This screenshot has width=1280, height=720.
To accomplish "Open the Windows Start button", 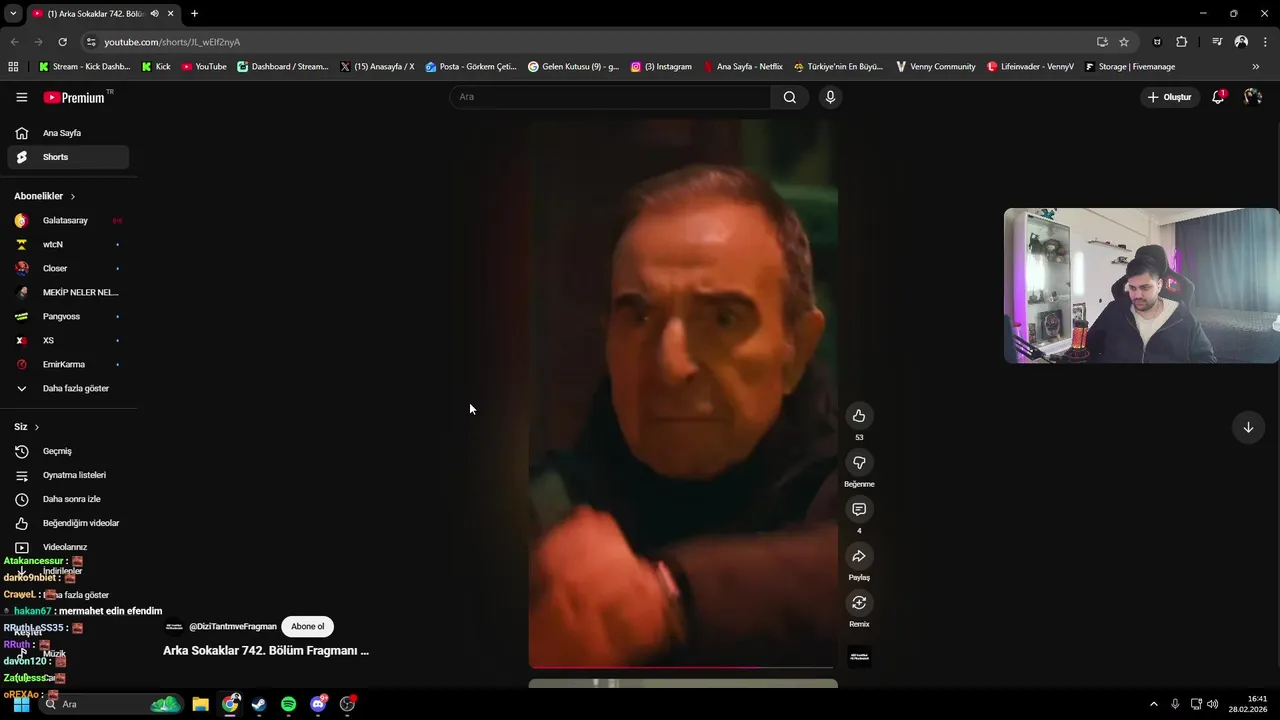I will click(x=21, y=704).
